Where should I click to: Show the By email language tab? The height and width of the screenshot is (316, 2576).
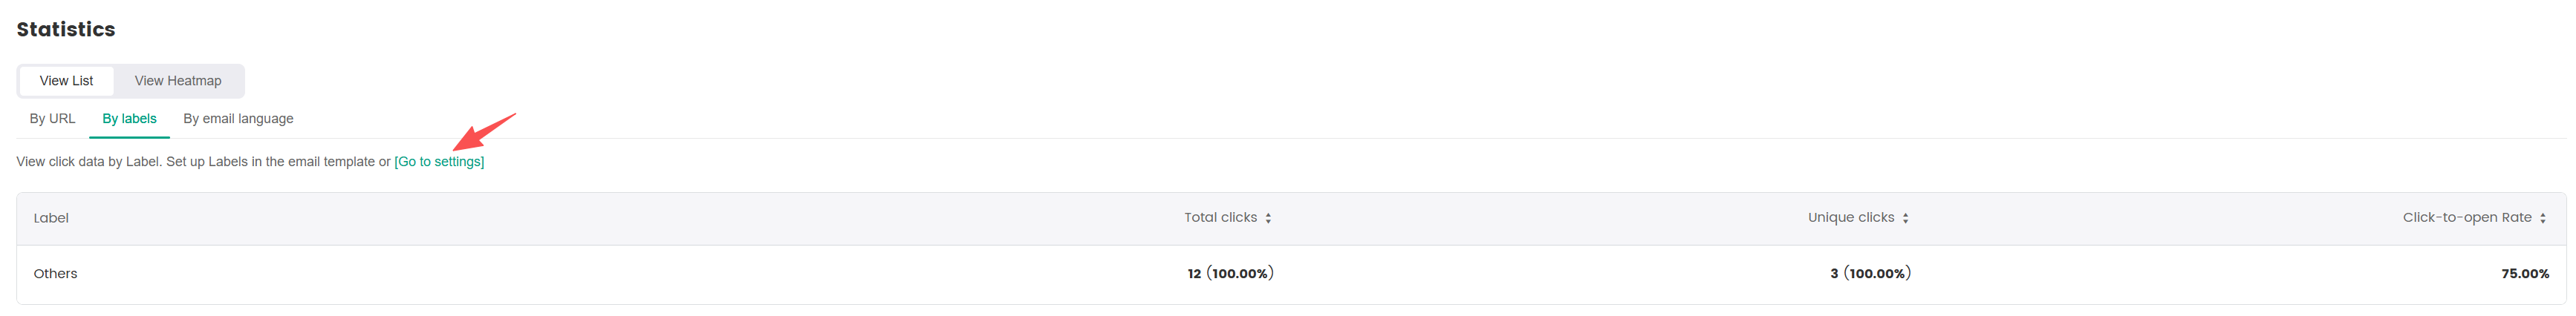pos(238,119)
